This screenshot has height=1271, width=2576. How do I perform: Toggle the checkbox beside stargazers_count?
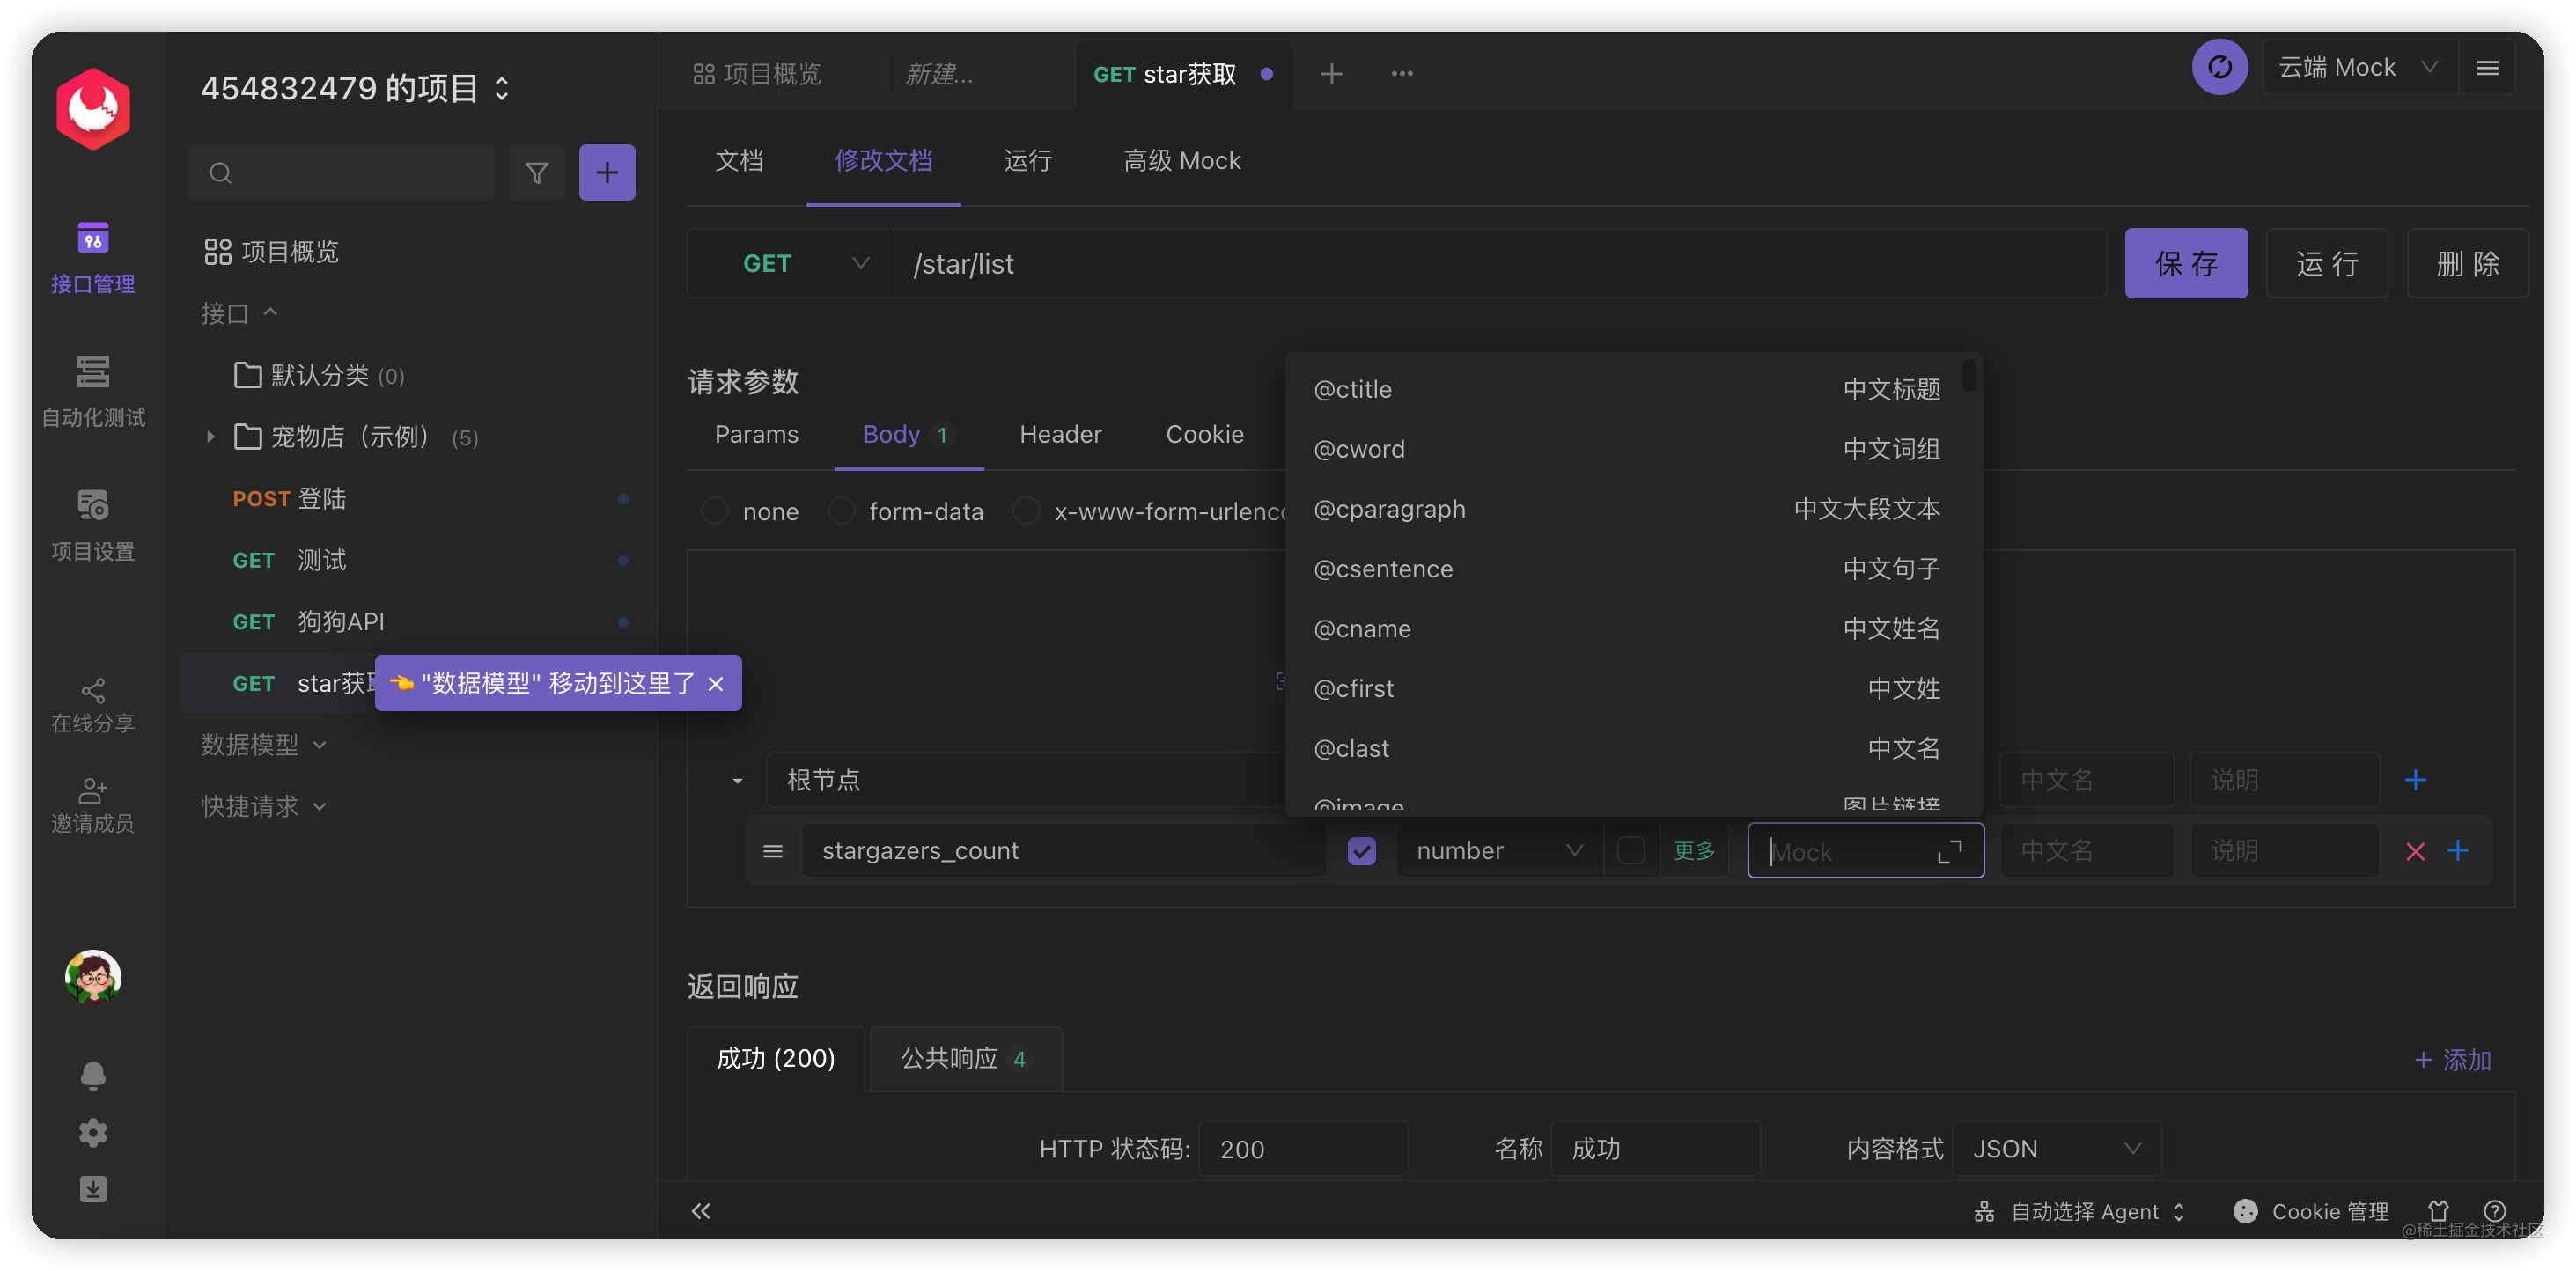click(1361, 850)
